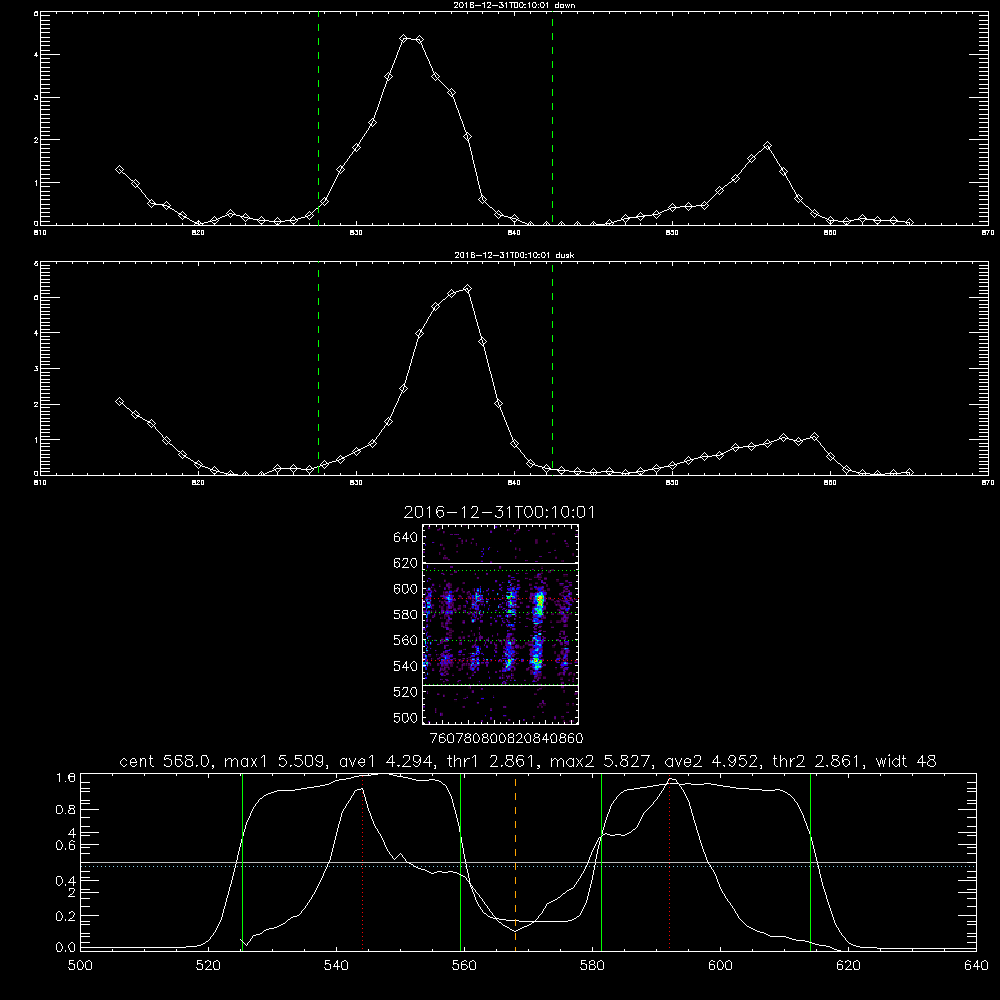This screenshot has height=1000, width=1000.
Task: Click the lower white horizontal line in spectral image
Action: click(500, 685)
